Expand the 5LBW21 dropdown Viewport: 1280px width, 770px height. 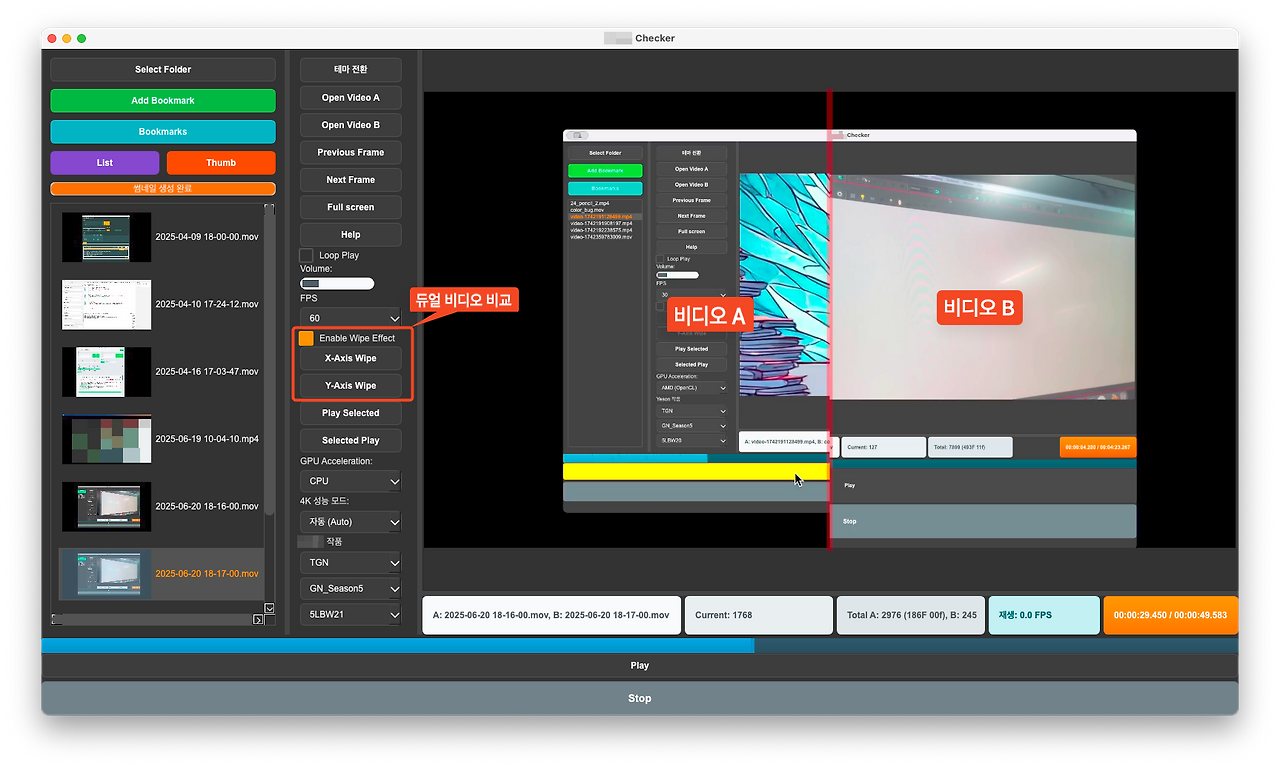click(350, 614)
